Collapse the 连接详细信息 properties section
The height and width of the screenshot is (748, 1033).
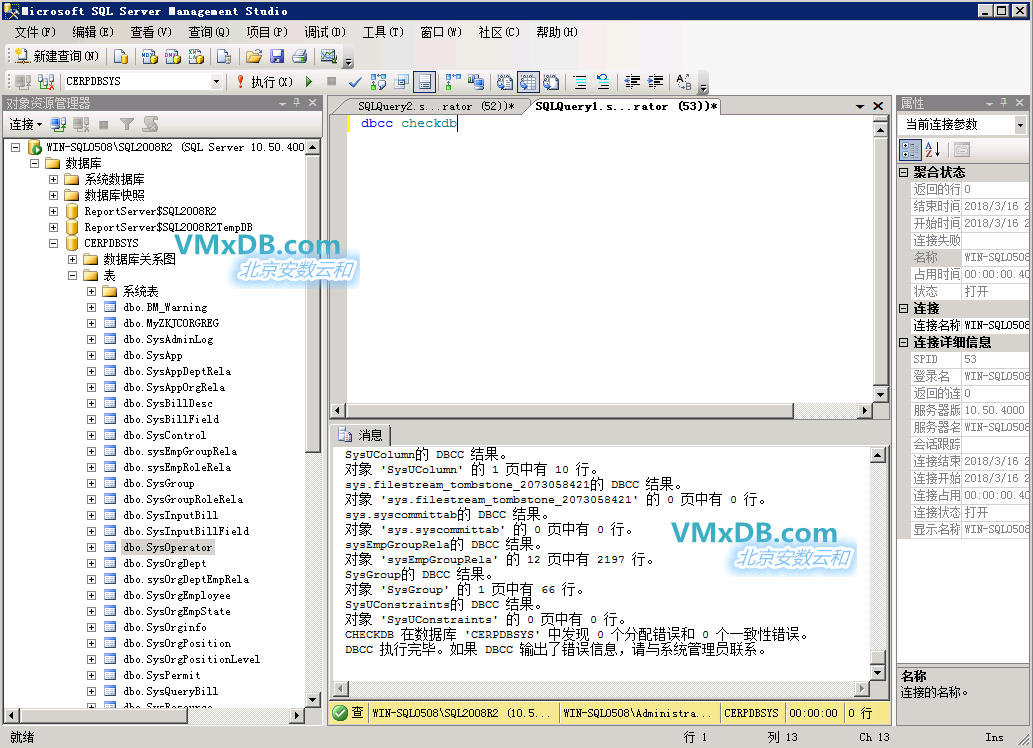pos(904,342)
